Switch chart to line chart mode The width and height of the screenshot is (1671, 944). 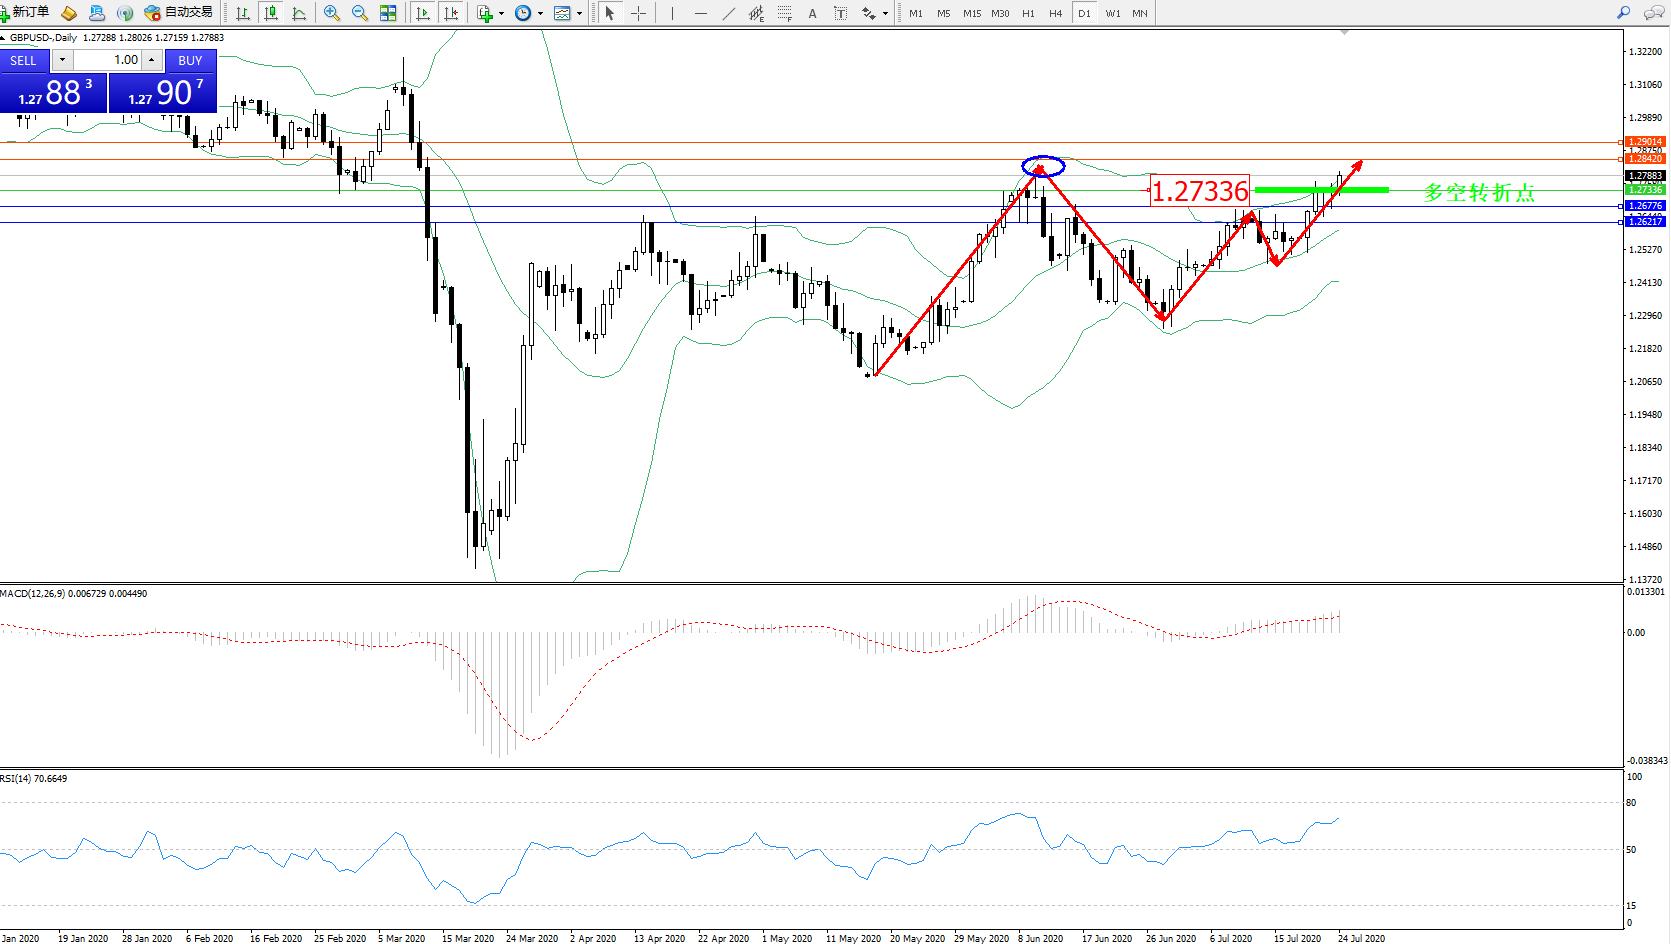pyautogui.click(x=299, y=13)
